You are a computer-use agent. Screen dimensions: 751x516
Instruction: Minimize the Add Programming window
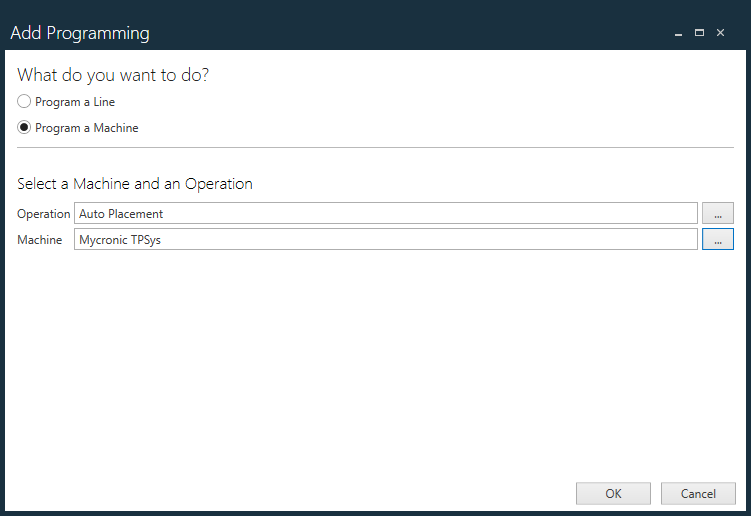tap(679, 33)
